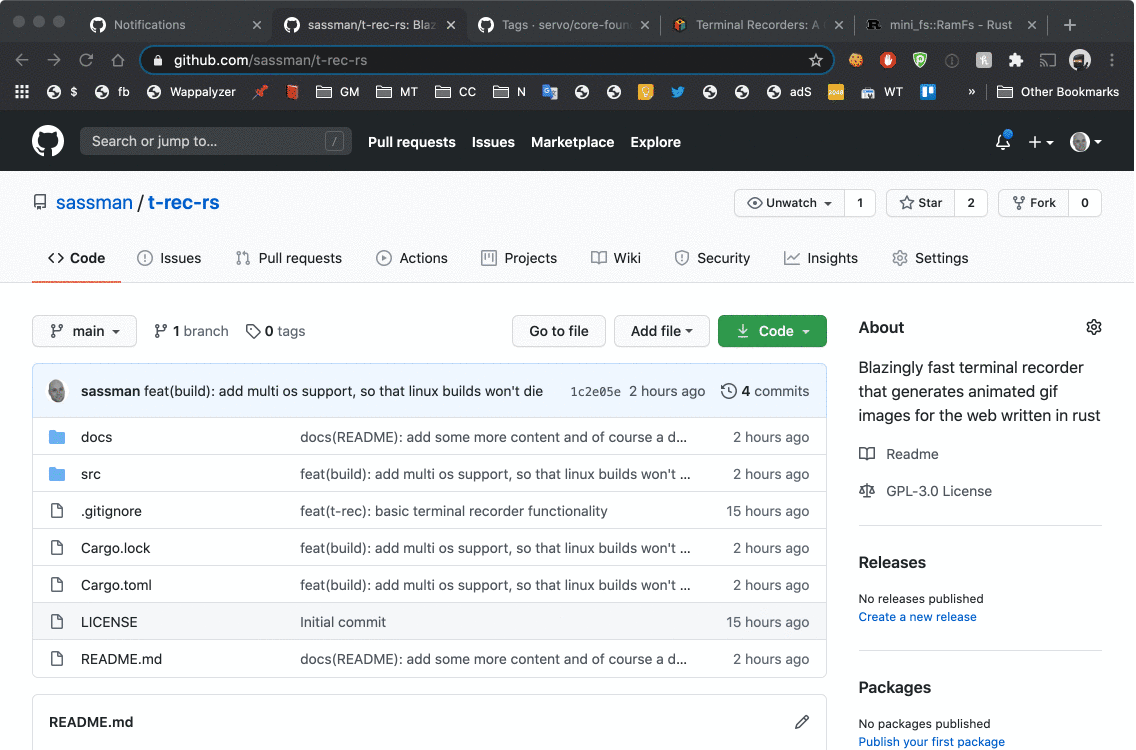Open the Chrome apps grid icon

click(22, 92)
